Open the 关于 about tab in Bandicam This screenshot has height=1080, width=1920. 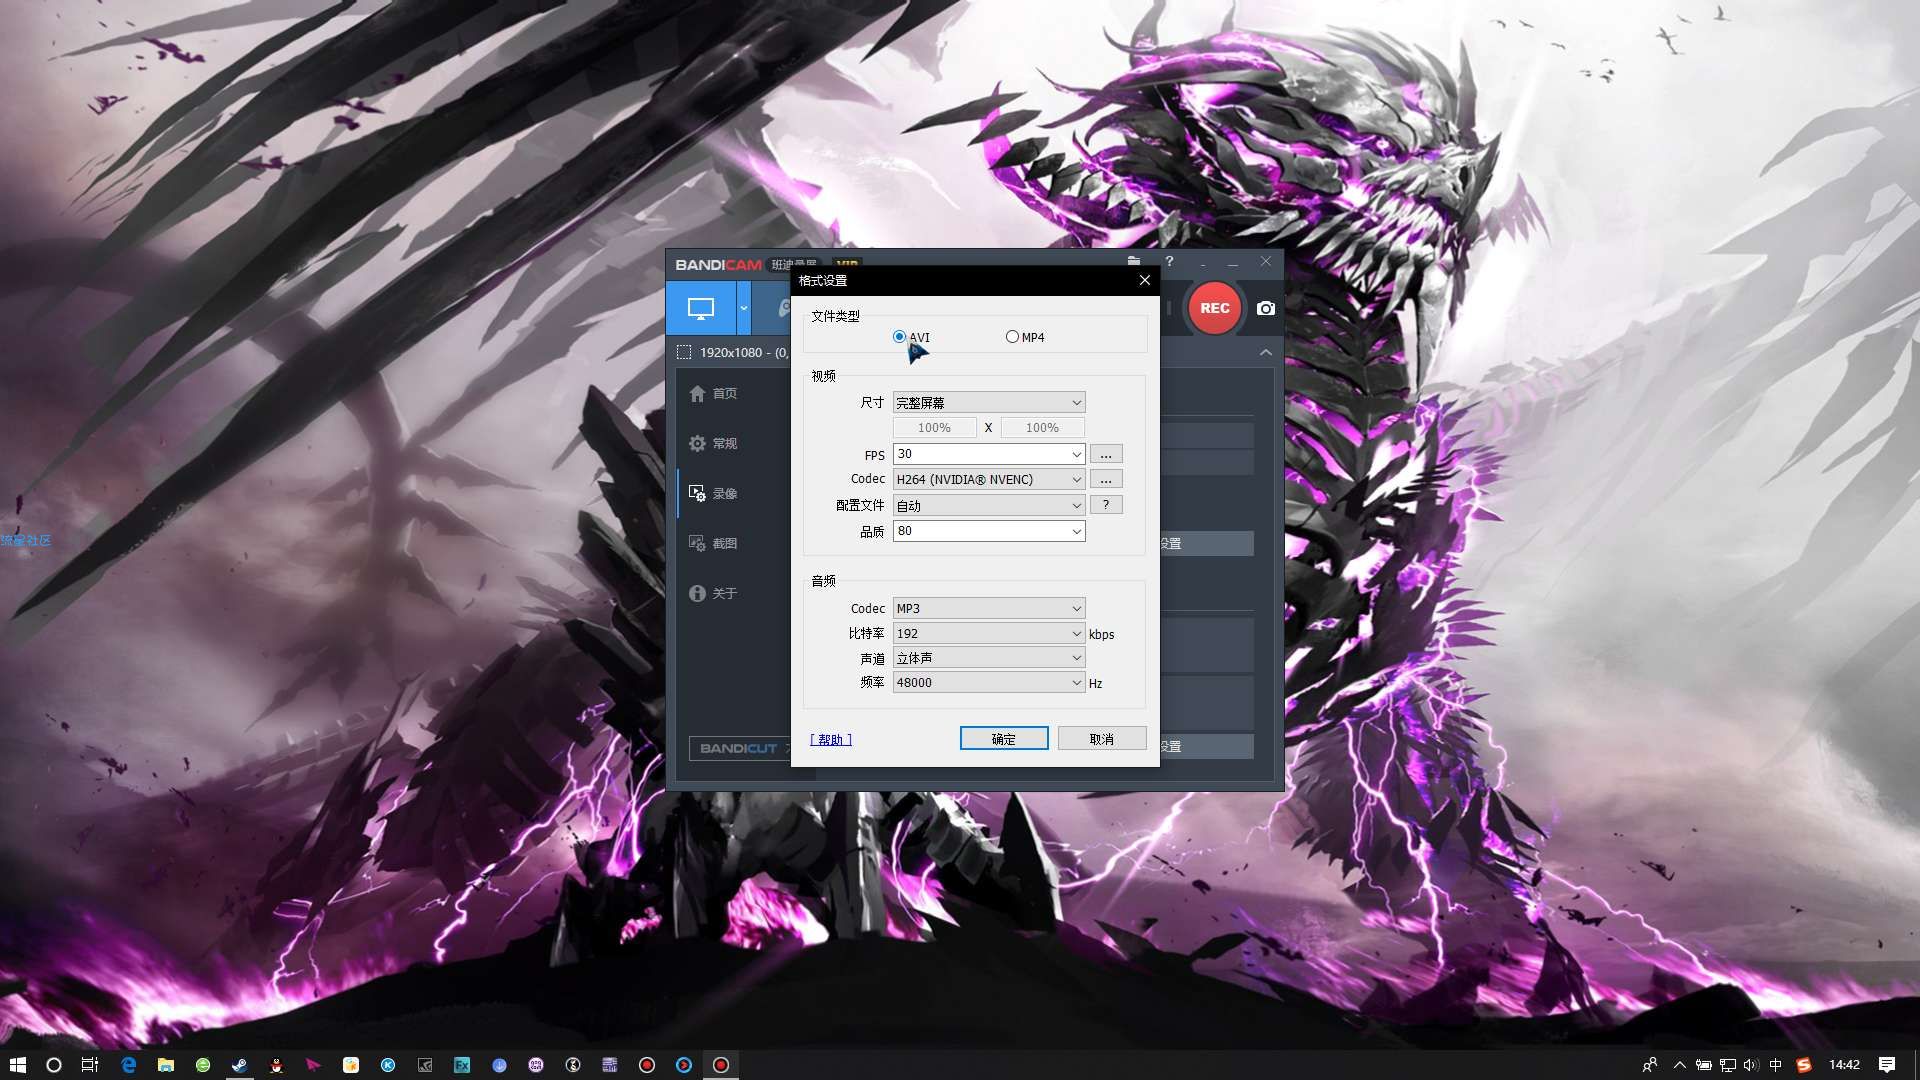click(714, 594)
